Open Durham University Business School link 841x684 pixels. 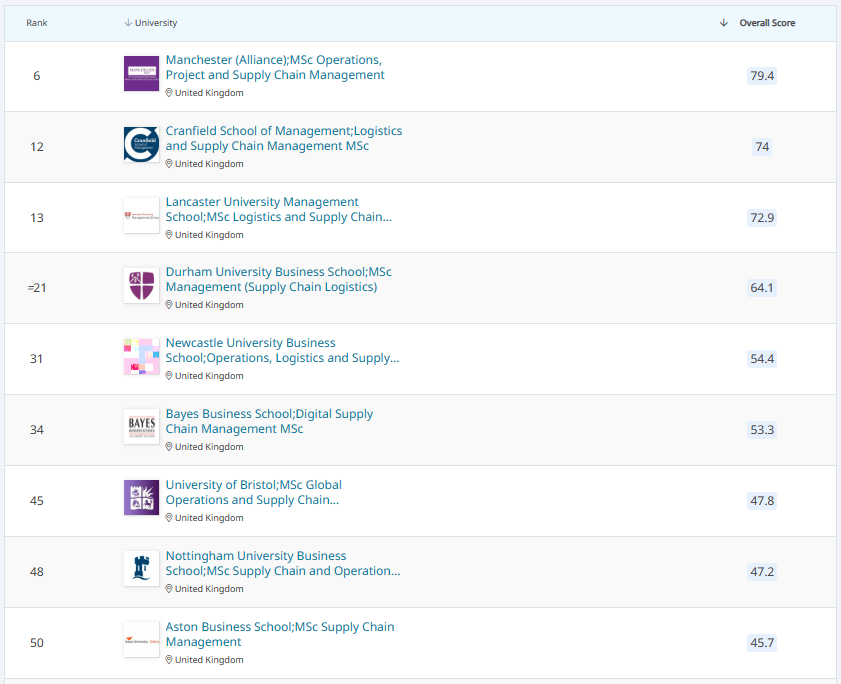pyautogui.click(x=278, y=279)
